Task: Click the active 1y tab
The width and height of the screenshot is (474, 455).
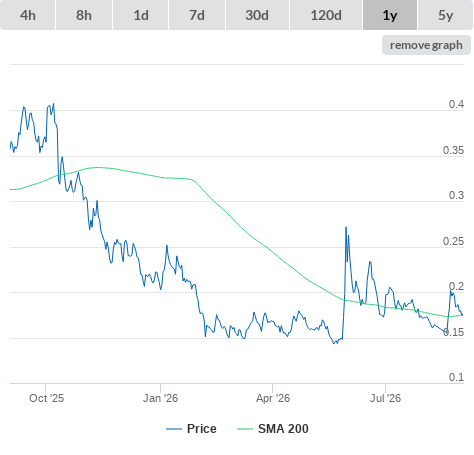Action: [x=390, y=15]
